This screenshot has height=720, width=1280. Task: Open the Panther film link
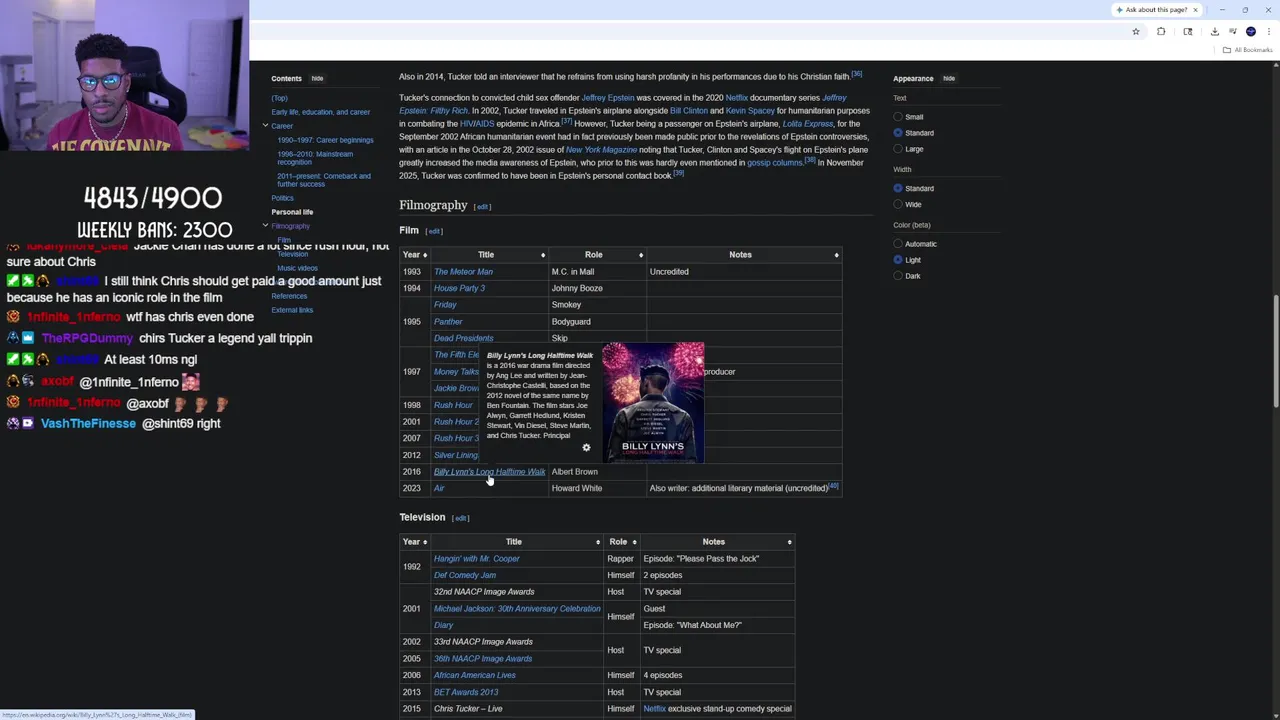448,322
